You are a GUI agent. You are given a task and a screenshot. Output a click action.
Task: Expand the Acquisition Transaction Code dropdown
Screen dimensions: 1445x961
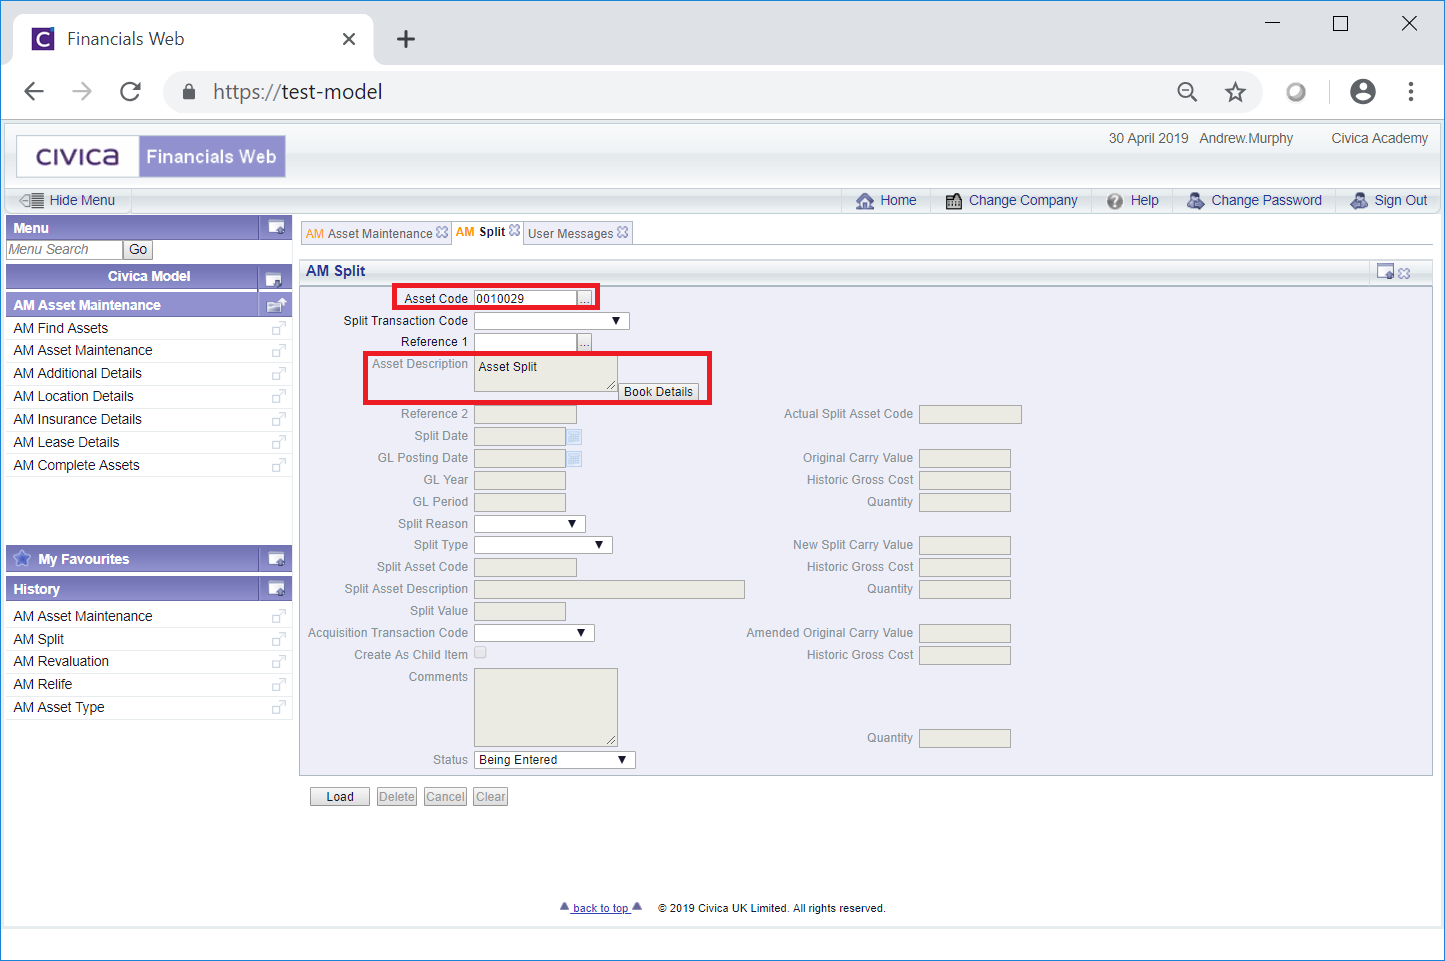click(x=534, y=633)
